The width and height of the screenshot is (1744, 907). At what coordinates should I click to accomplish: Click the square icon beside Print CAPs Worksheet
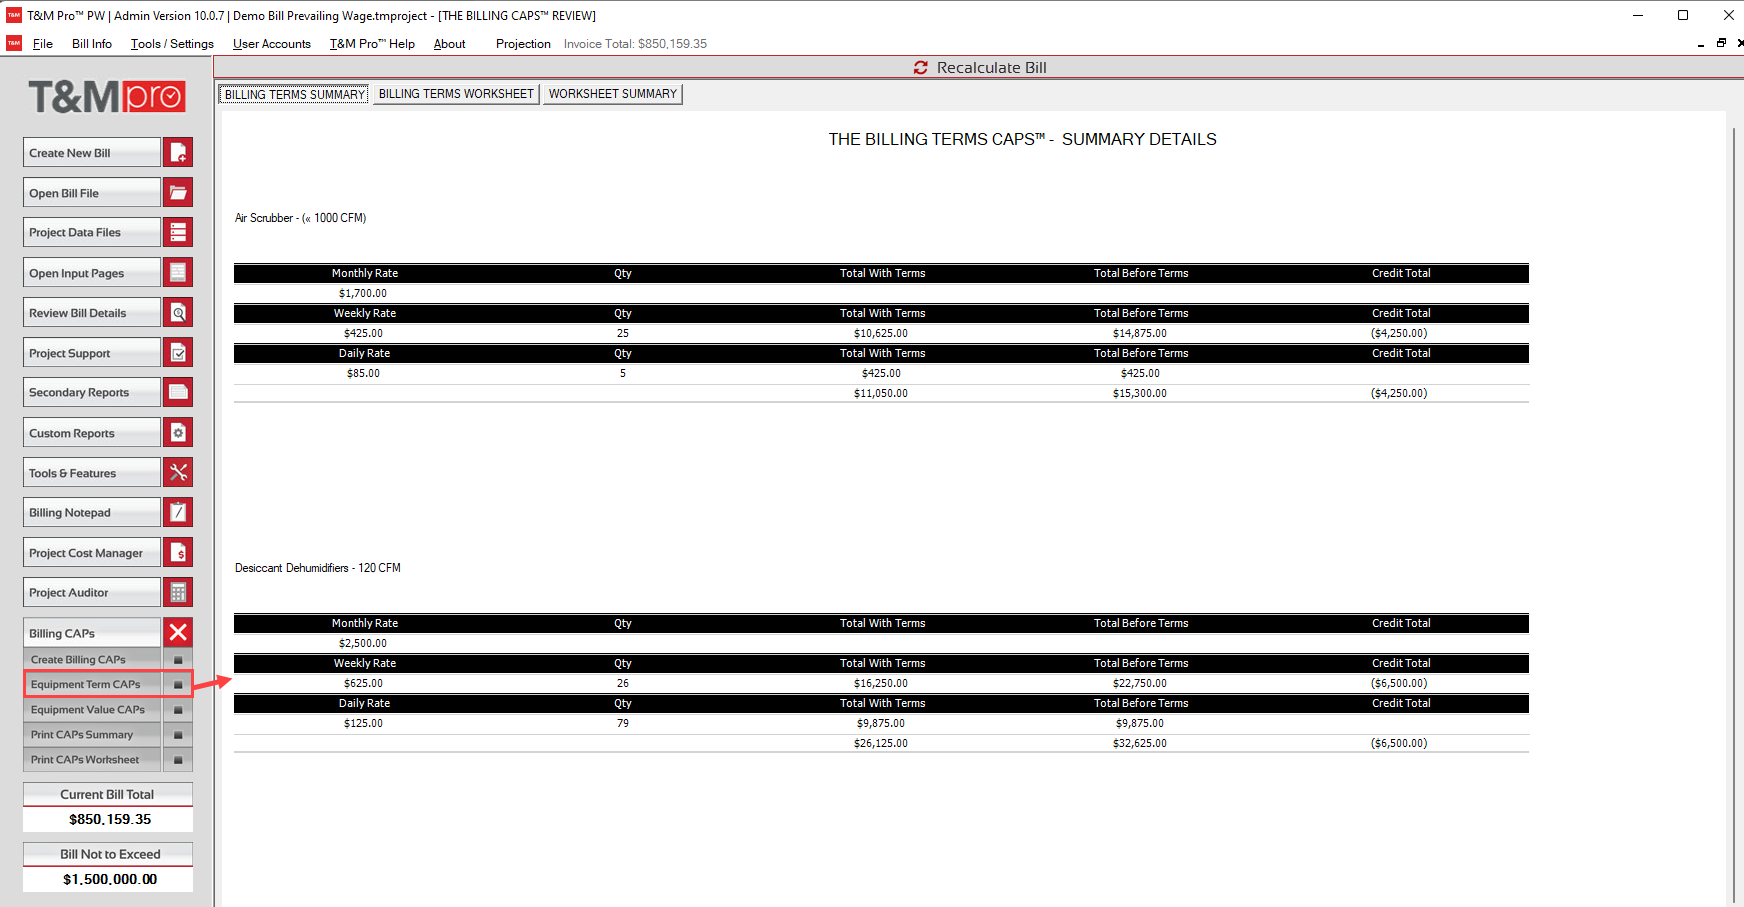click(178, 760)
